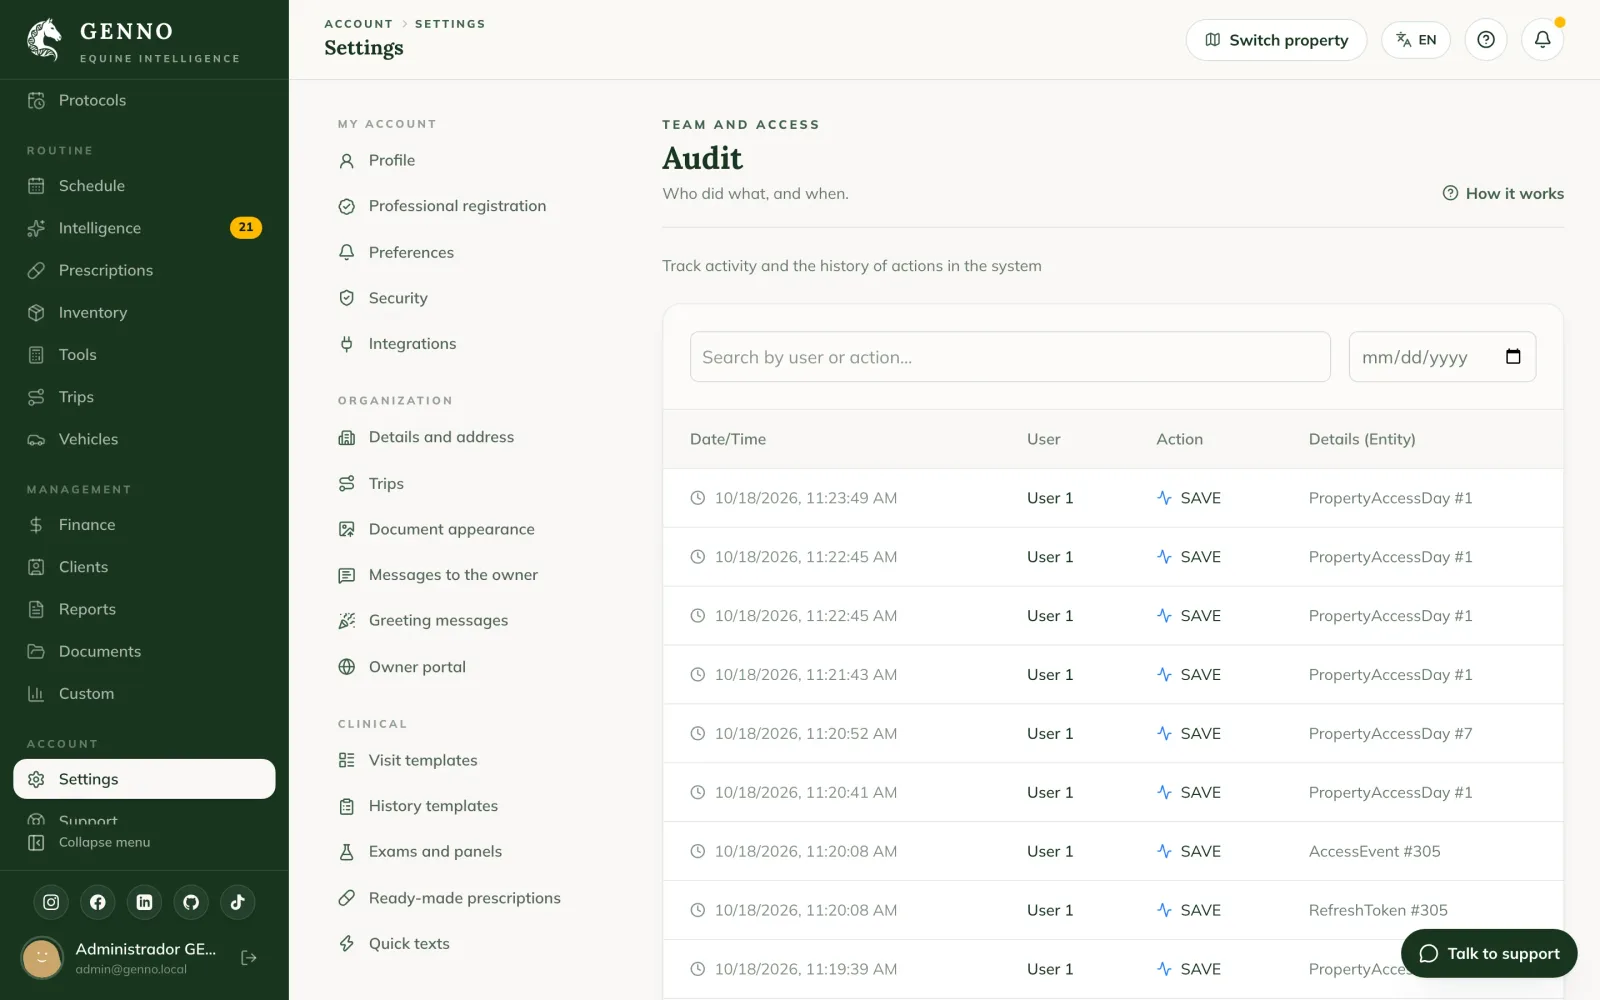Open Messages to the owner settings

pyautogui.click(x=438, y=575)
